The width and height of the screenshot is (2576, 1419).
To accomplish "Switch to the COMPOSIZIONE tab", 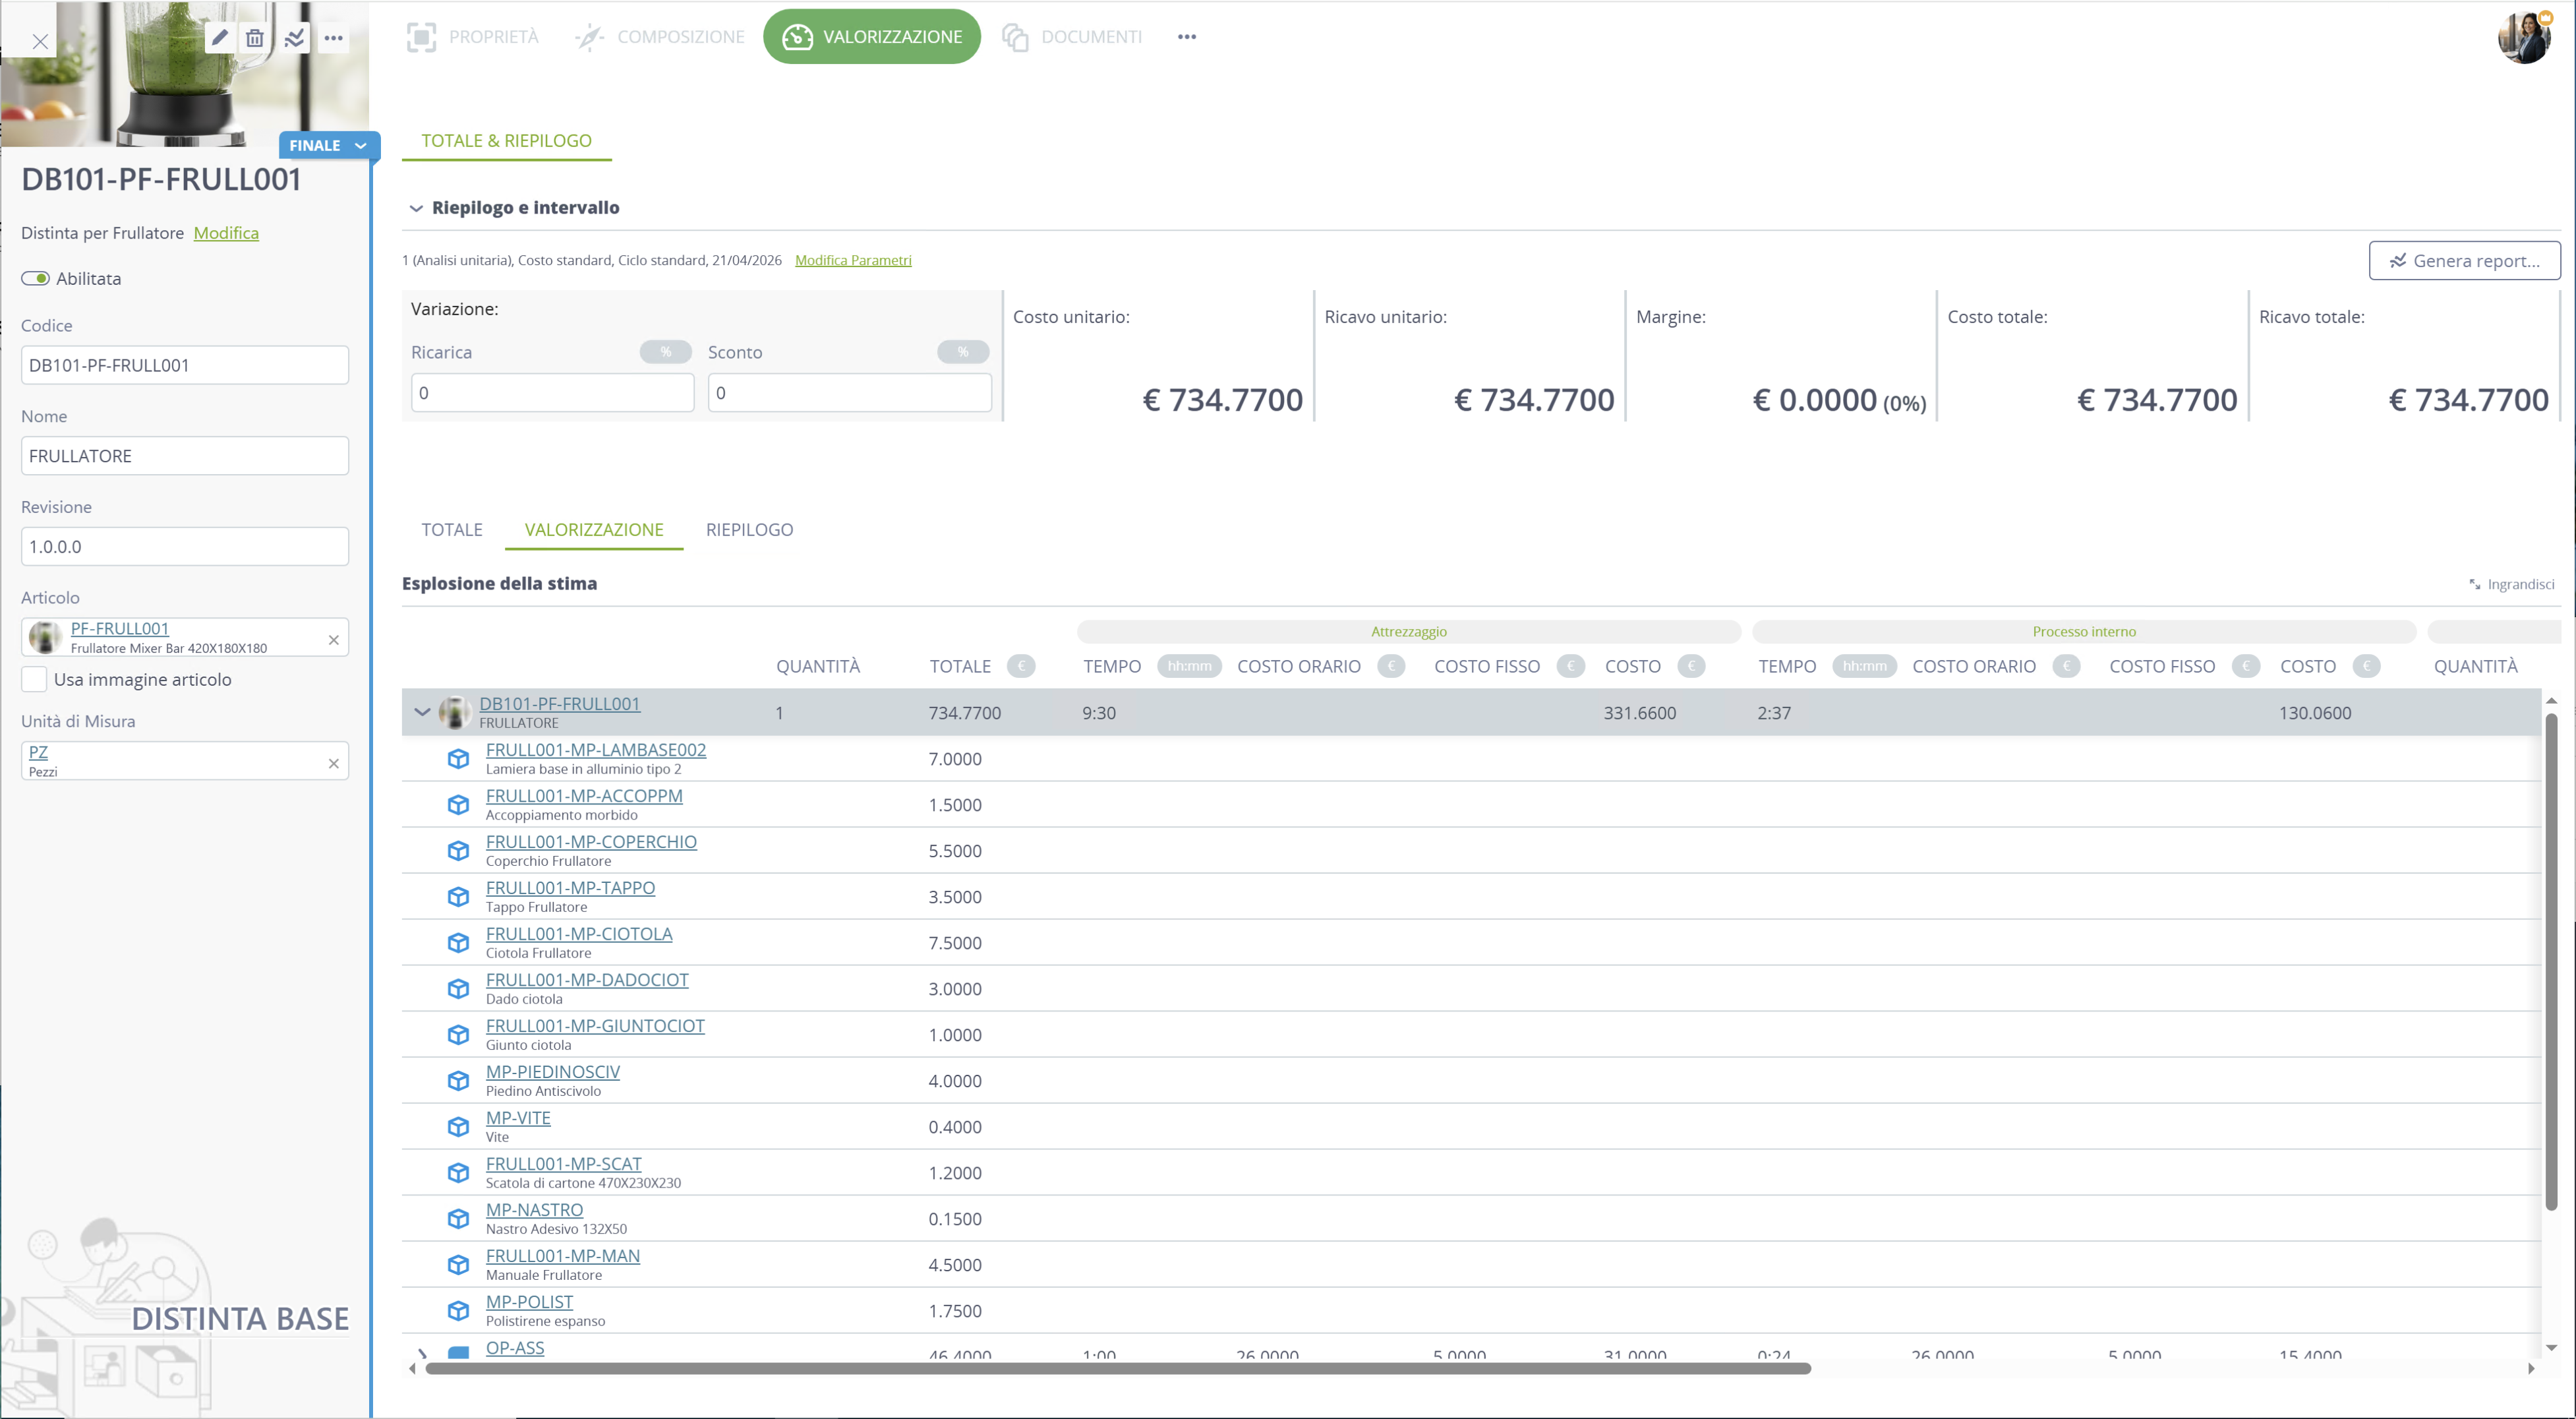I will tap(660, 37).
